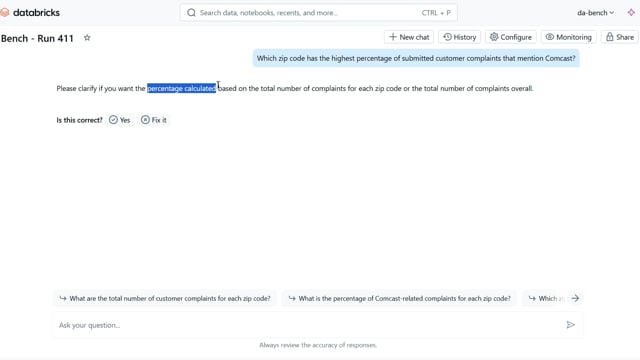Star the Bench - Run 411 space

(x=87, y=38)
